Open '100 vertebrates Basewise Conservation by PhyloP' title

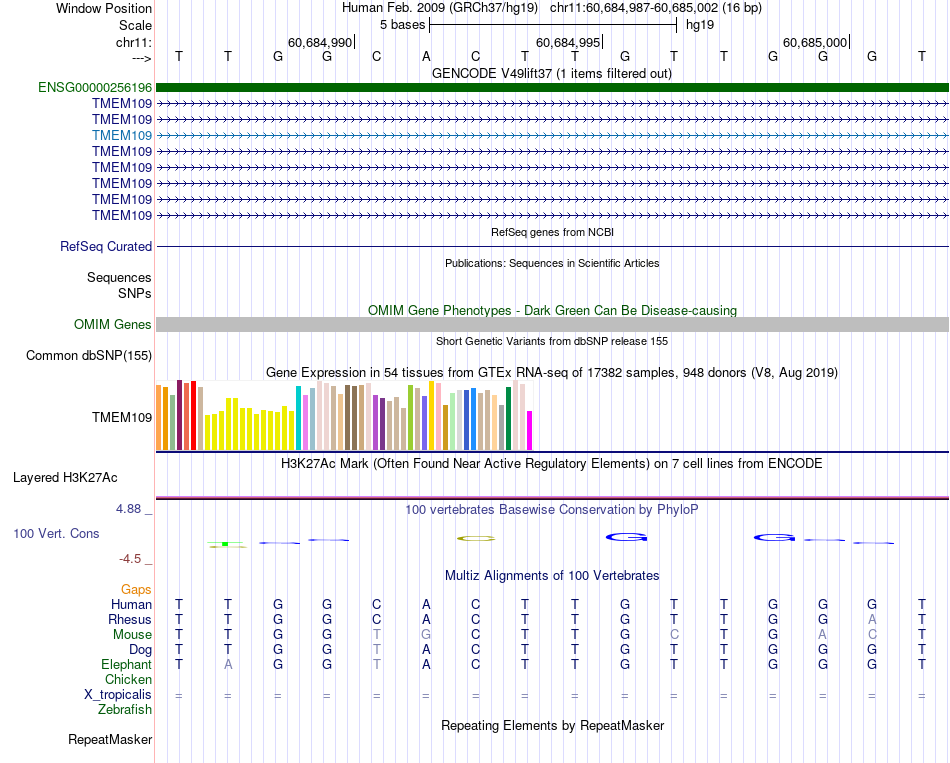(x=552, y=510)
